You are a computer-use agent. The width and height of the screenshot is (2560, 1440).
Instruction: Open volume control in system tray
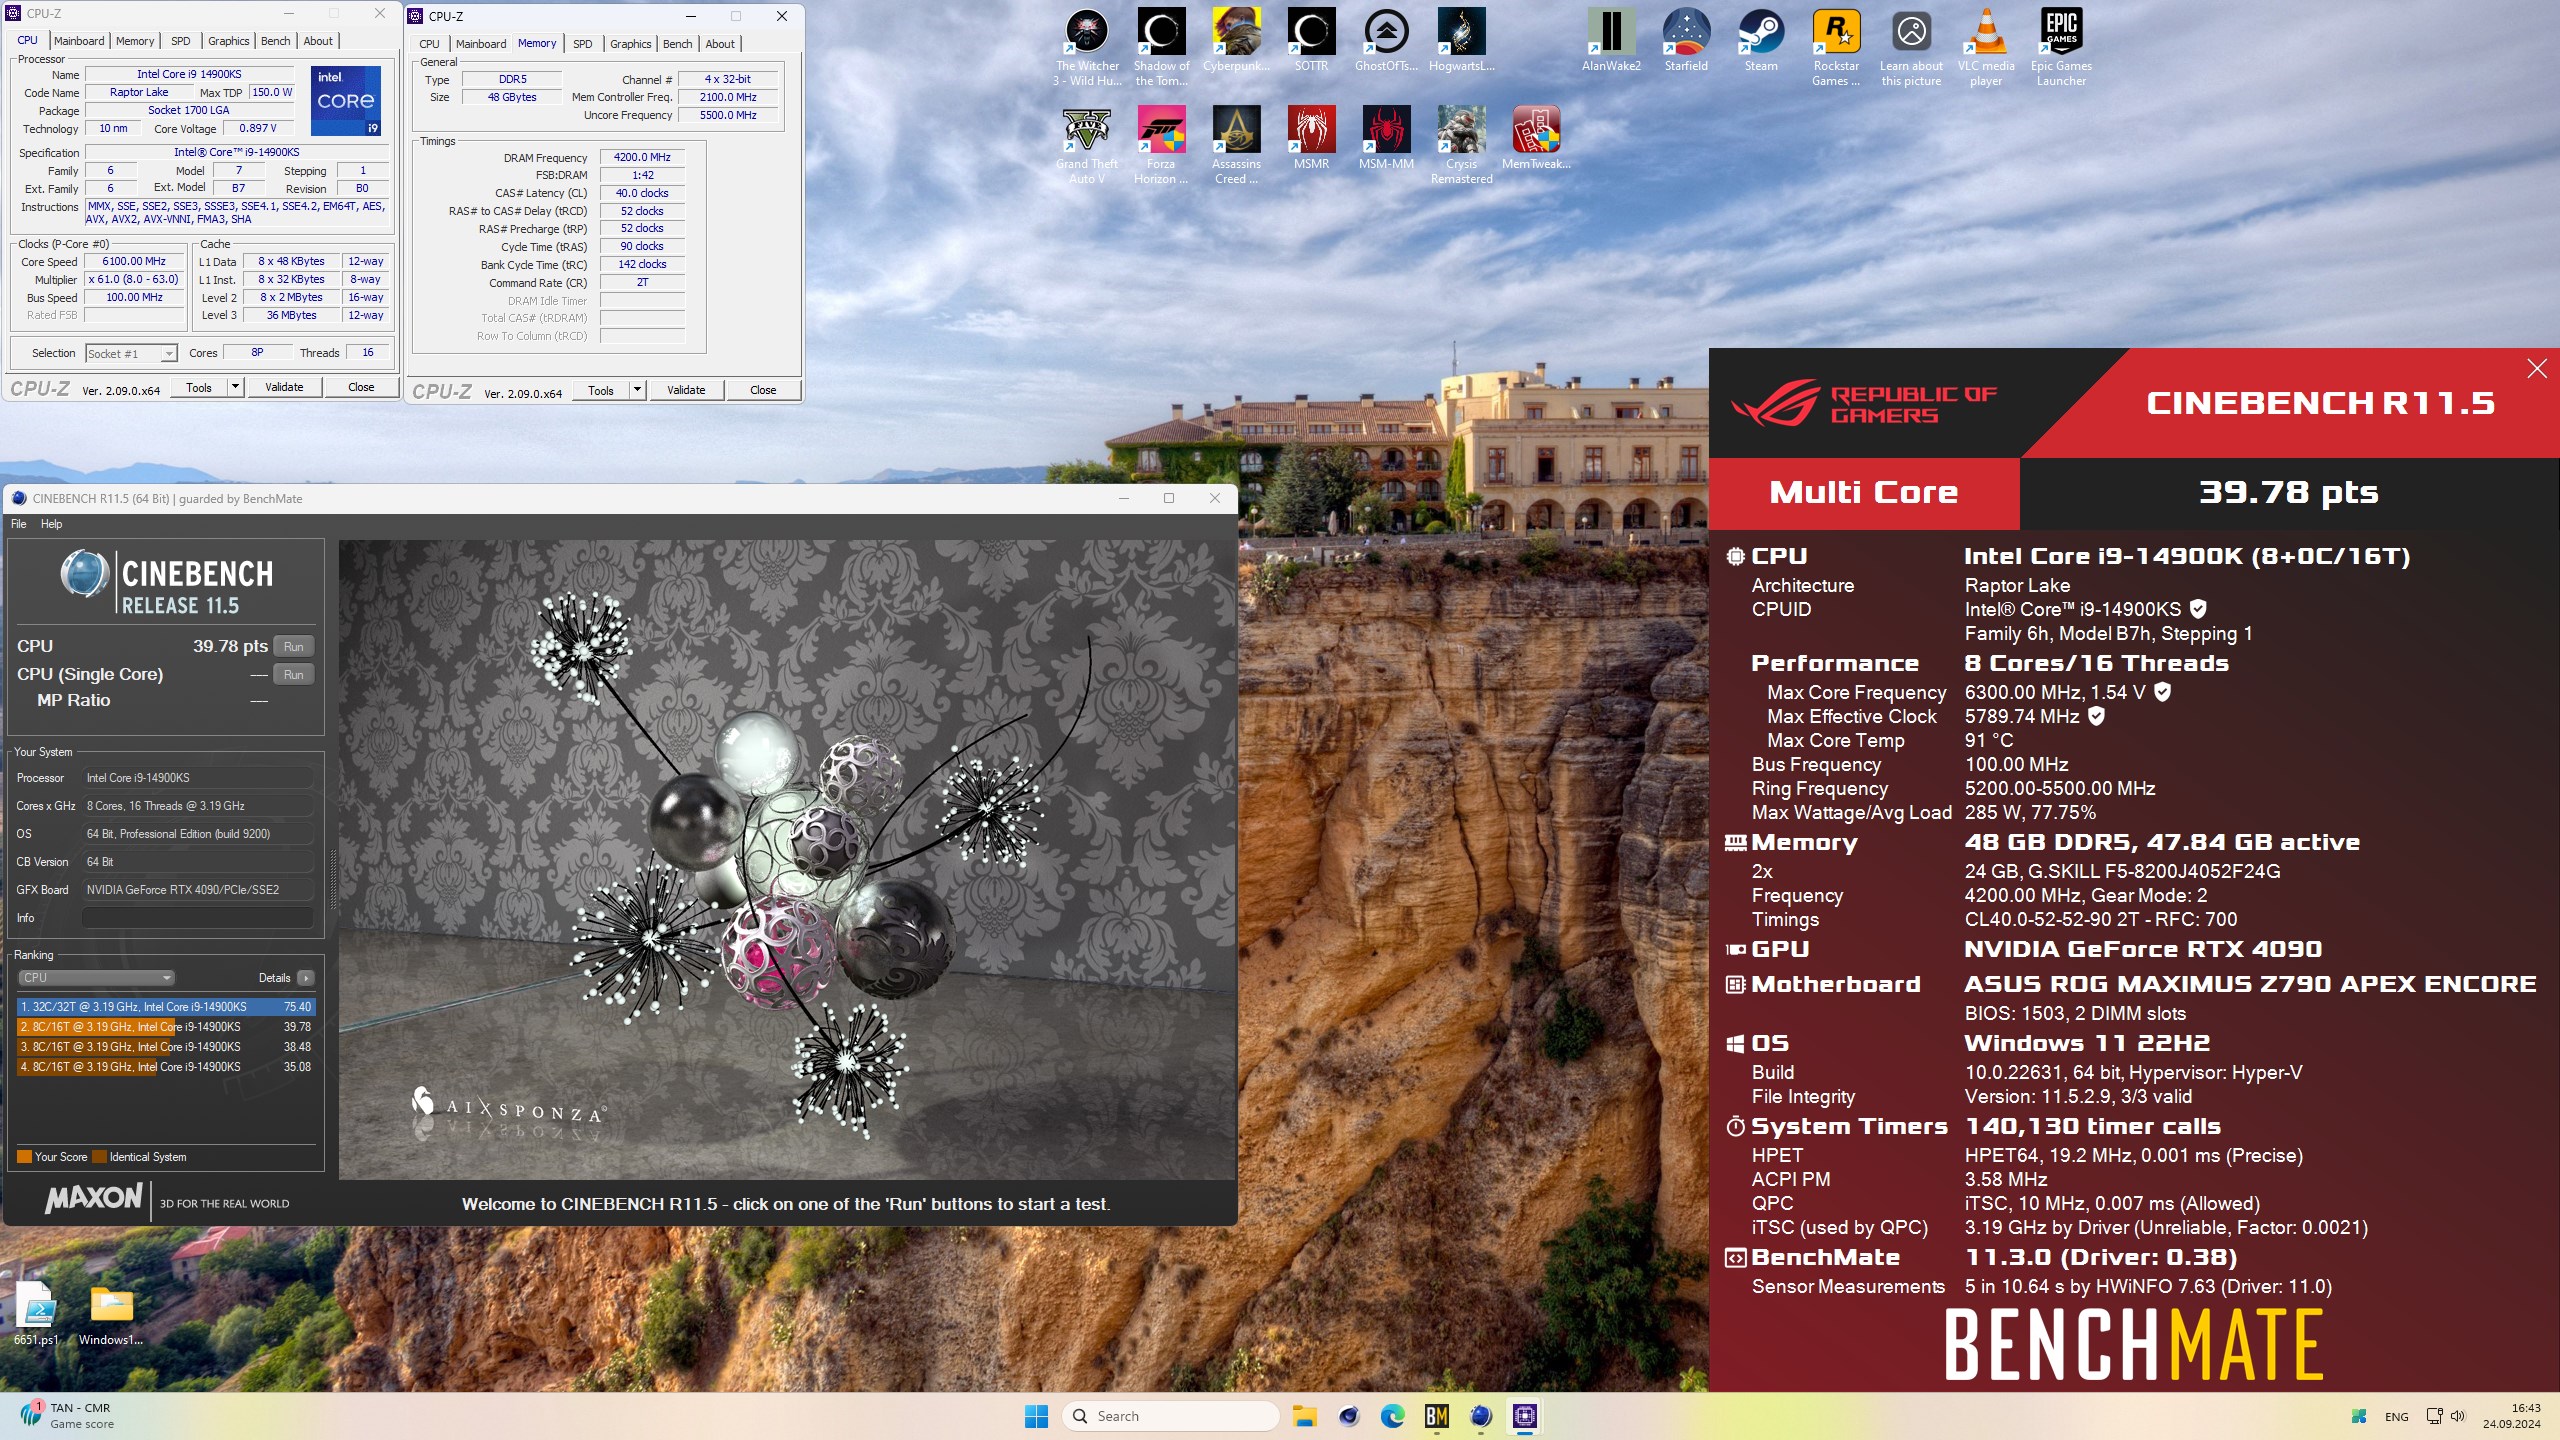coord(2458,1416)
